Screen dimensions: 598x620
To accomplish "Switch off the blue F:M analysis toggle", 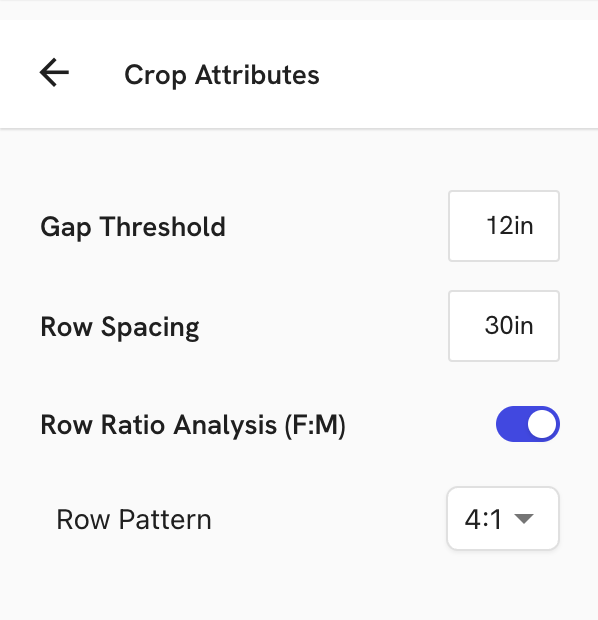I will click(x=528, y=424).
